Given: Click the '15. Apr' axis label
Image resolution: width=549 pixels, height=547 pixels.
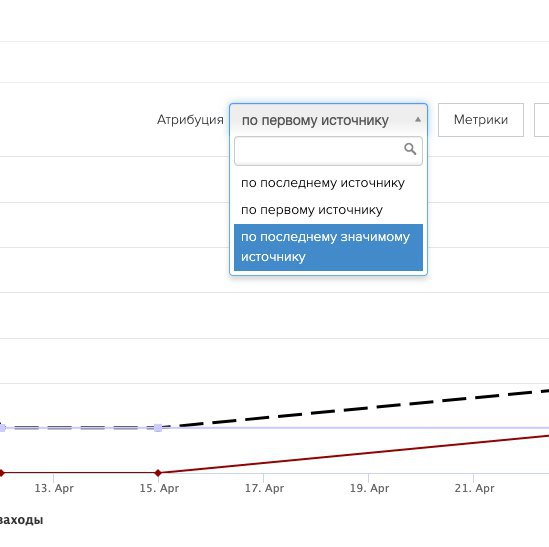Looking at the screenshot, I should pos(159,488).
